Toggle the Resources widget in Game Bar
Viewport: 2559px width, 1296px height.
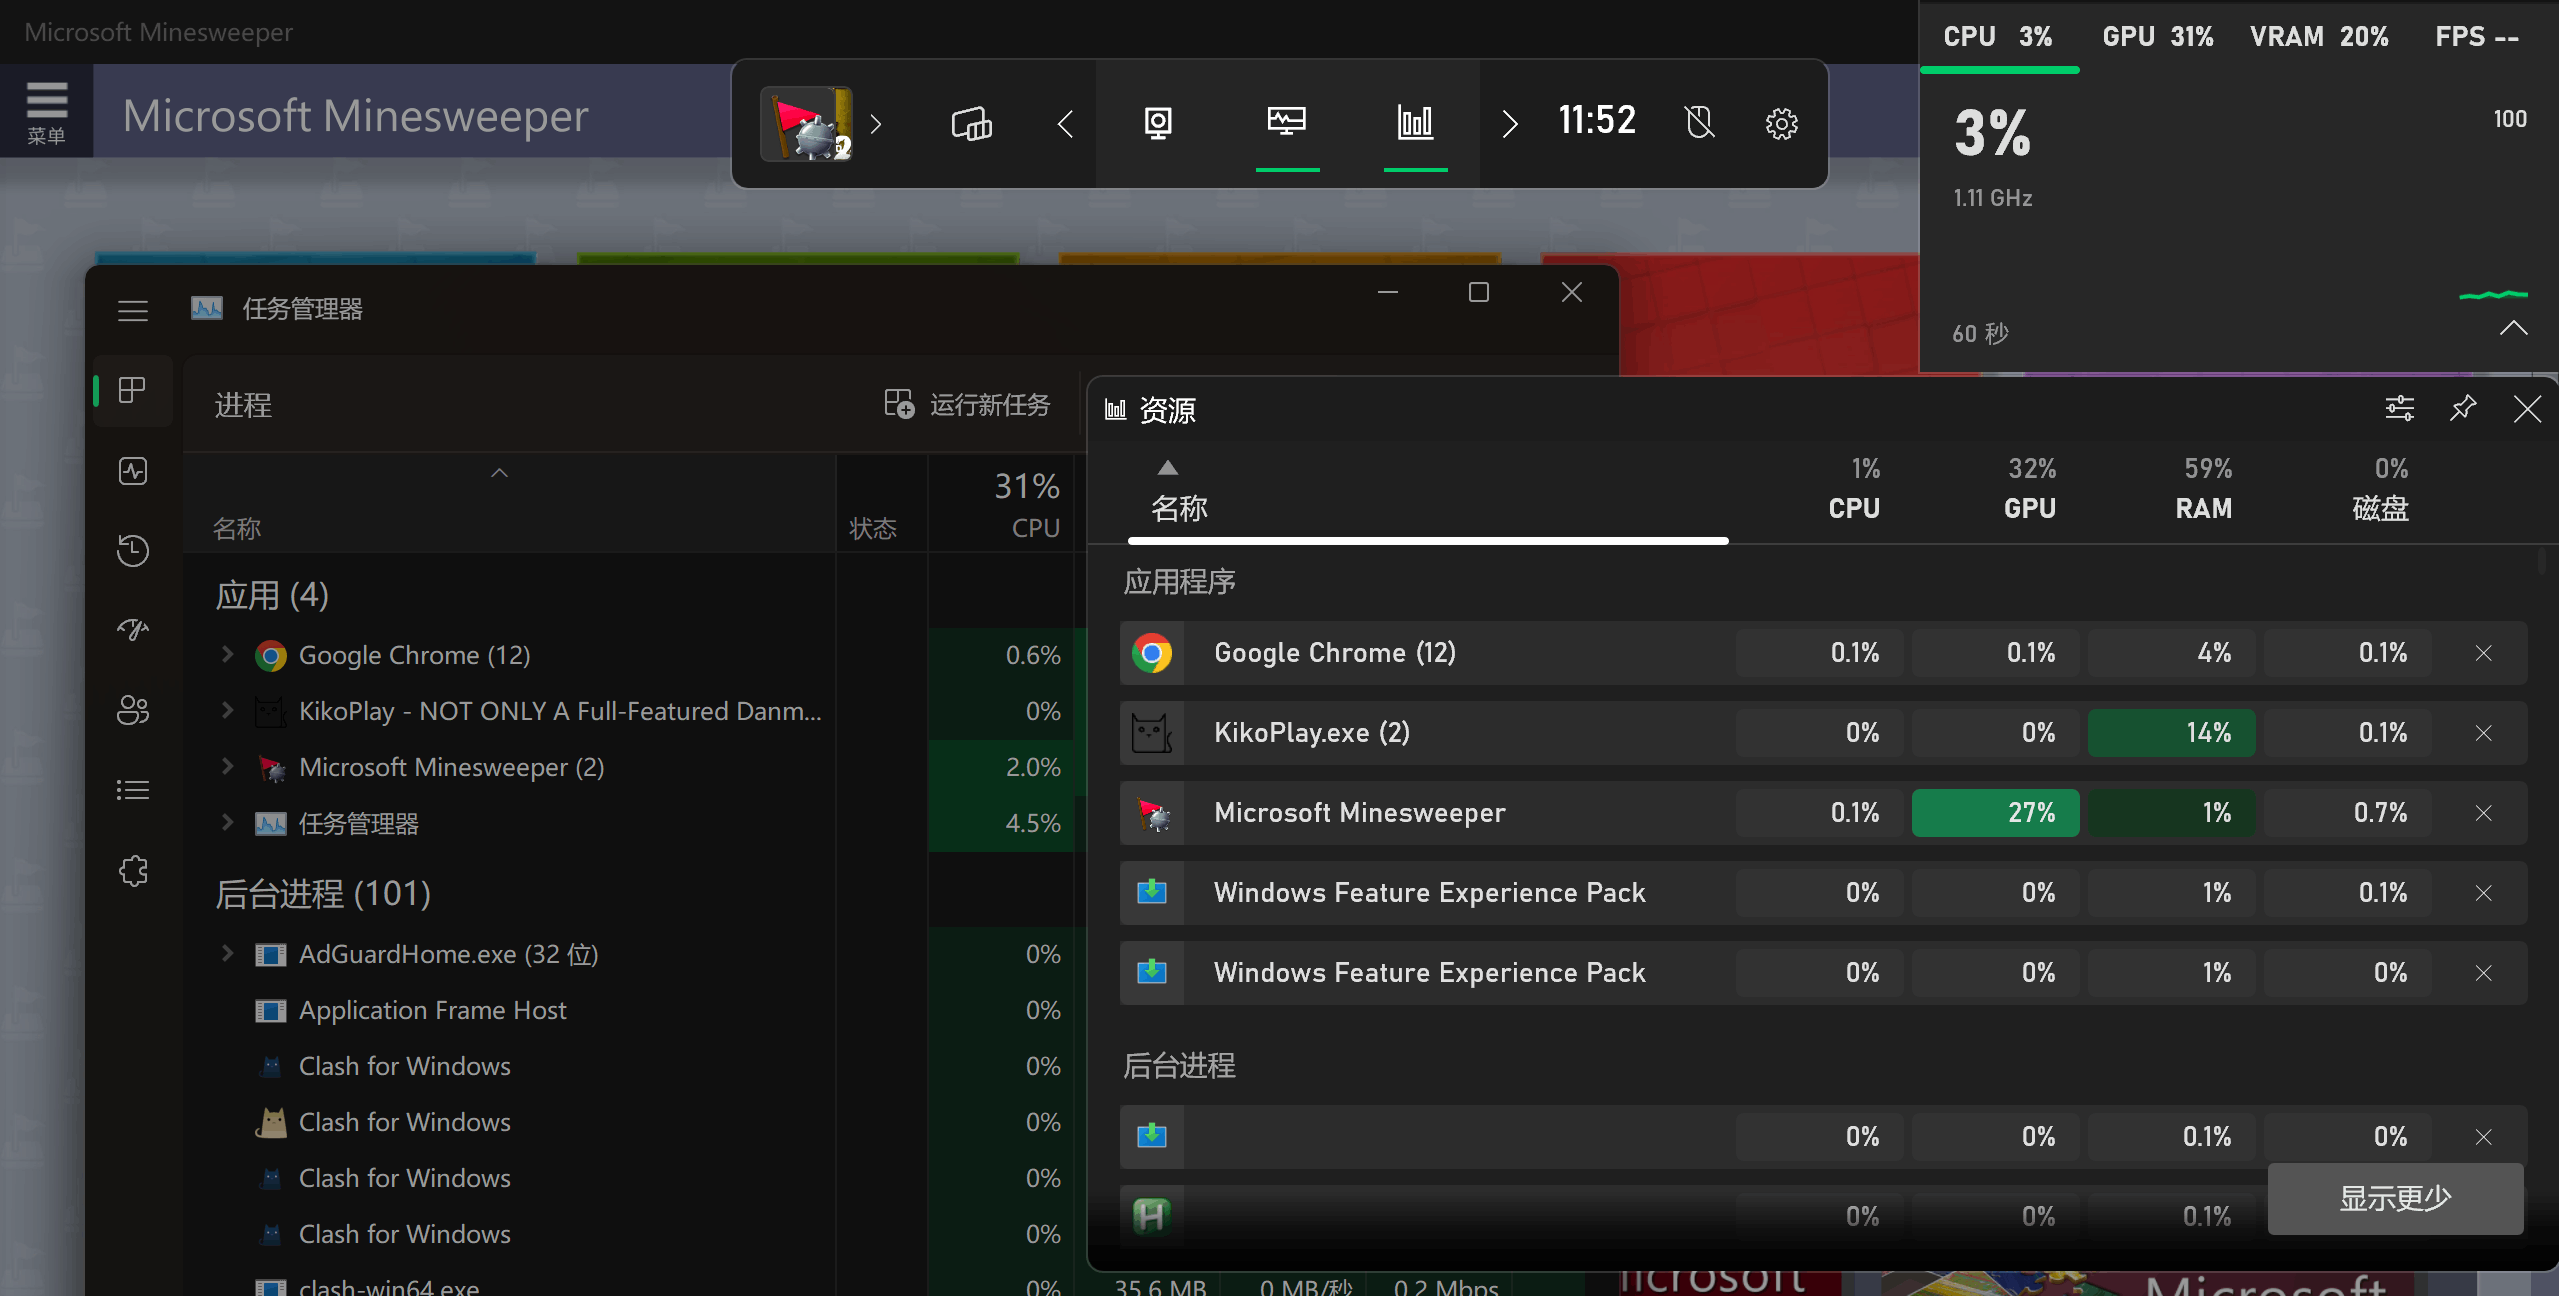1415,124
